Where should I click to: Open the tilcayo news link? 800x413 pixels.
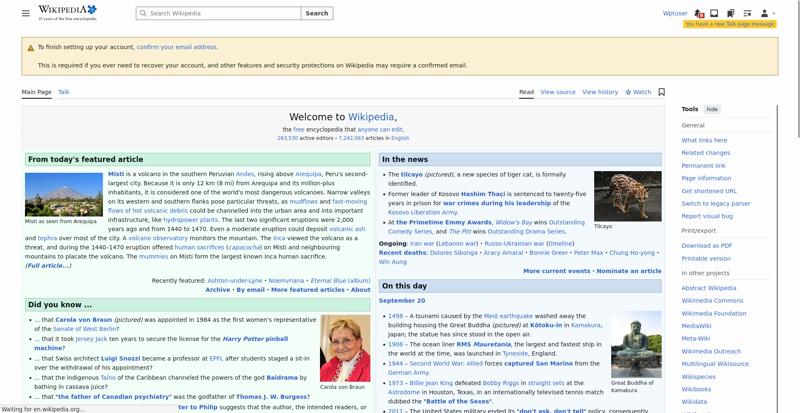(411, 175)
